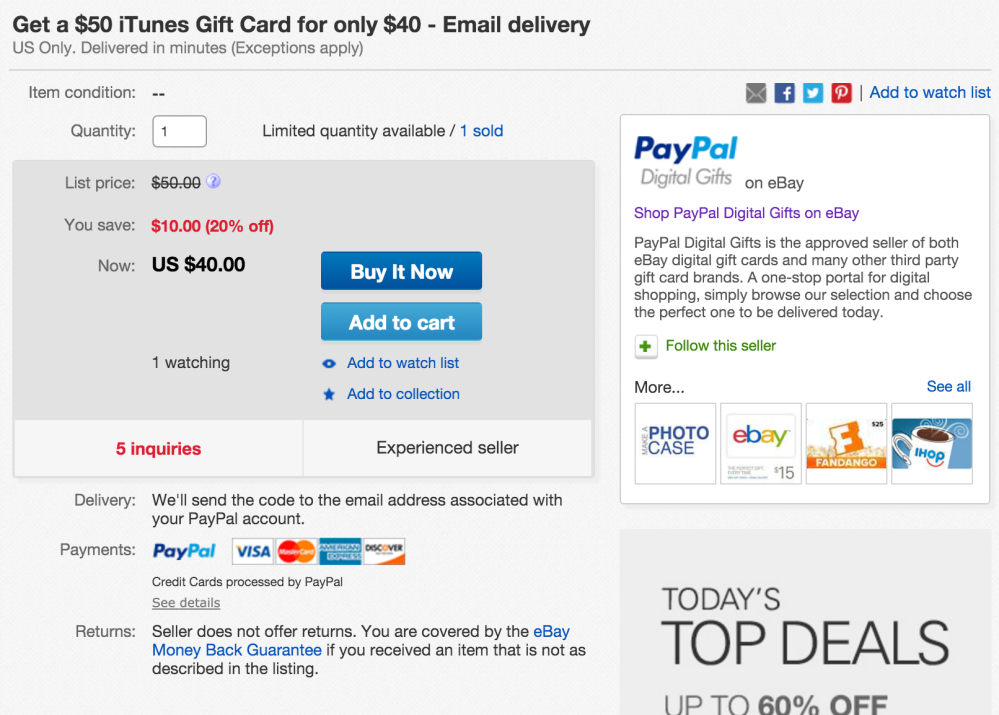Open the eBay $15 gift card thumbnail

click(761, 443)
